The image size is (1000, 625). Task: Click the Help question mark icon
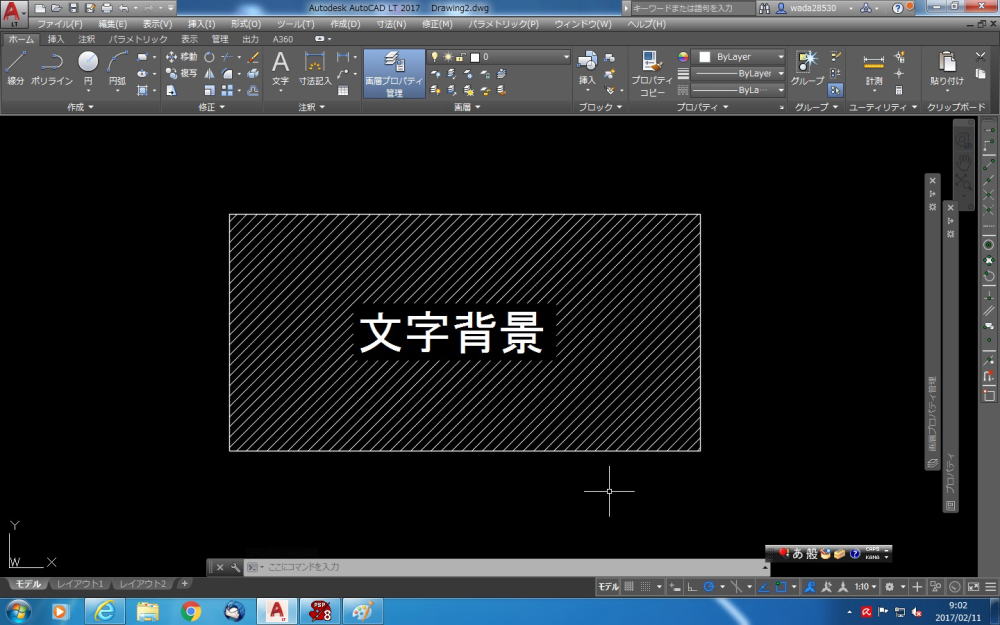[897, 8]
